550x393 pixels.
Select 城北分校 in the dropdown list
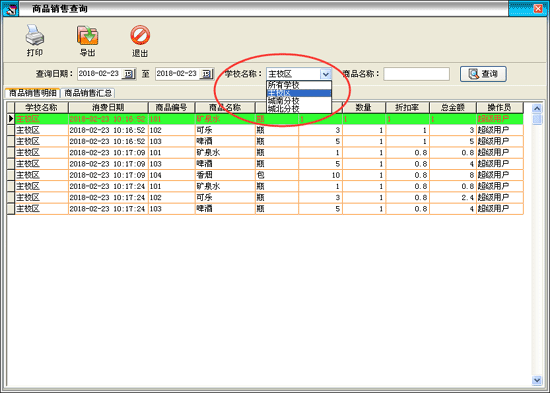pos(299,109)
